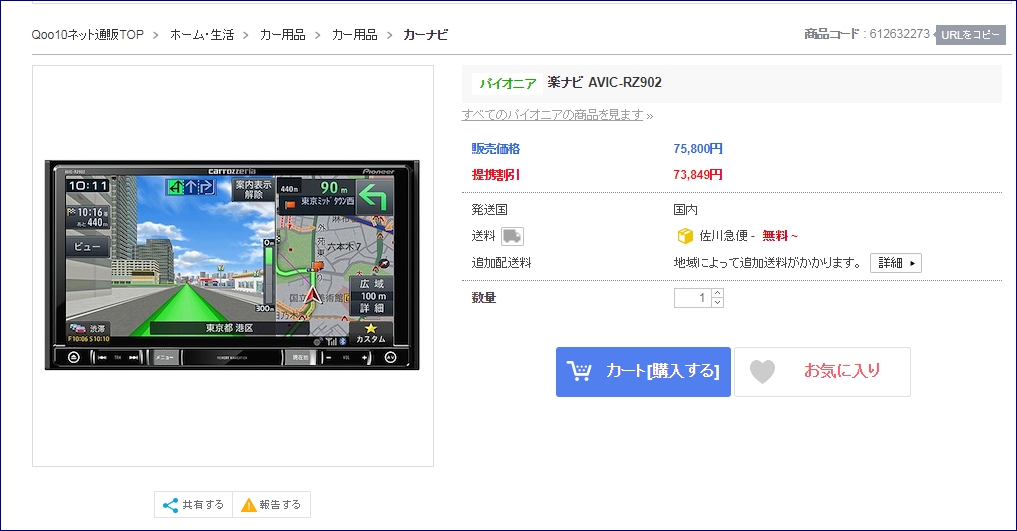1017x531 pixels.
Task: Click the 佐川急便 carrier name
Action: coord(723,236)
